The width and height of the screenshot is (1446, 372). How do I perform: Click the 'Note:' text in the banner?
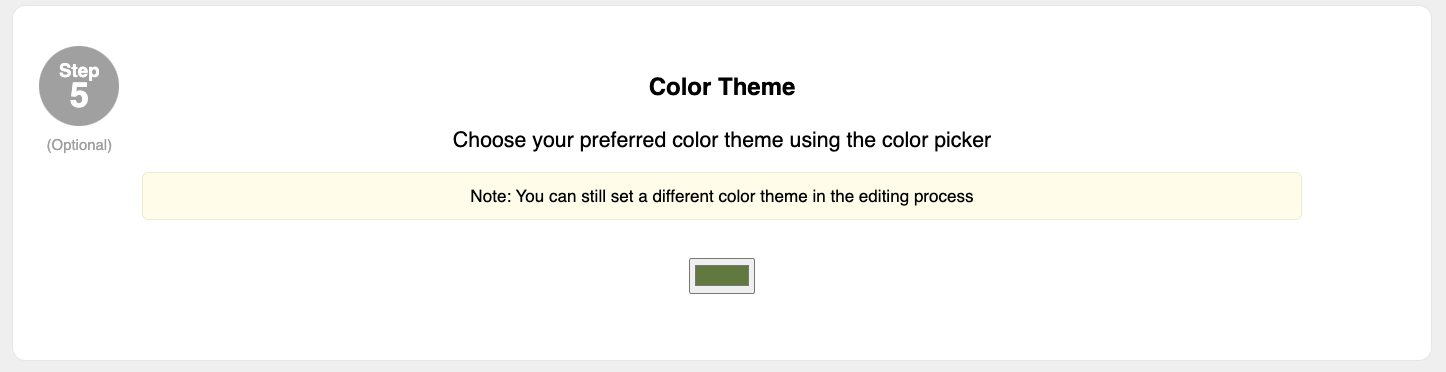pyautogui.click(x=490, y=197)
